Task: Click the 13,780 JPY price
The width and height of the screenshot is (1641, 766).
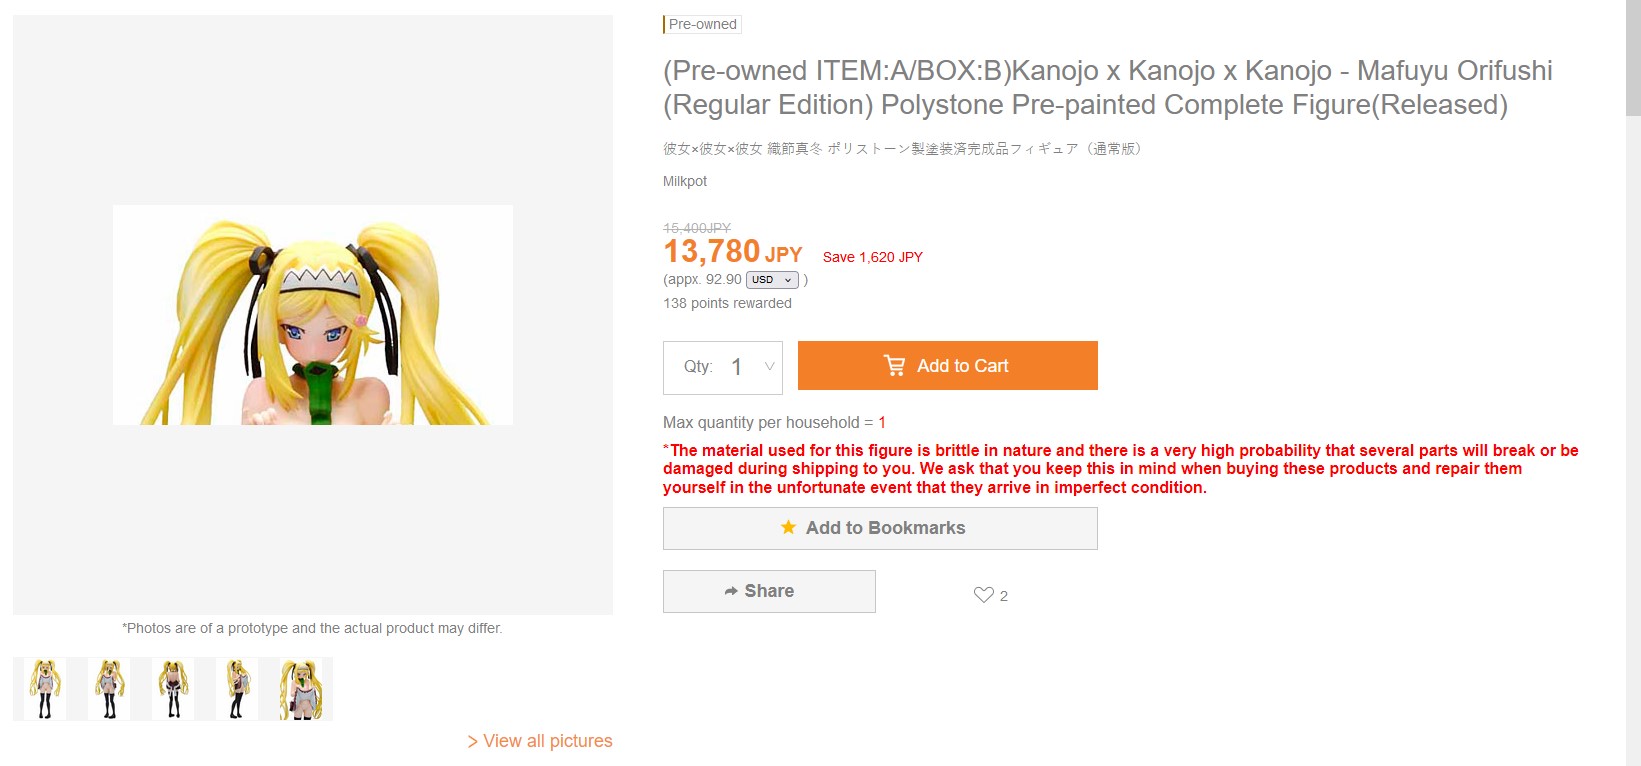Action: [733, 252]
